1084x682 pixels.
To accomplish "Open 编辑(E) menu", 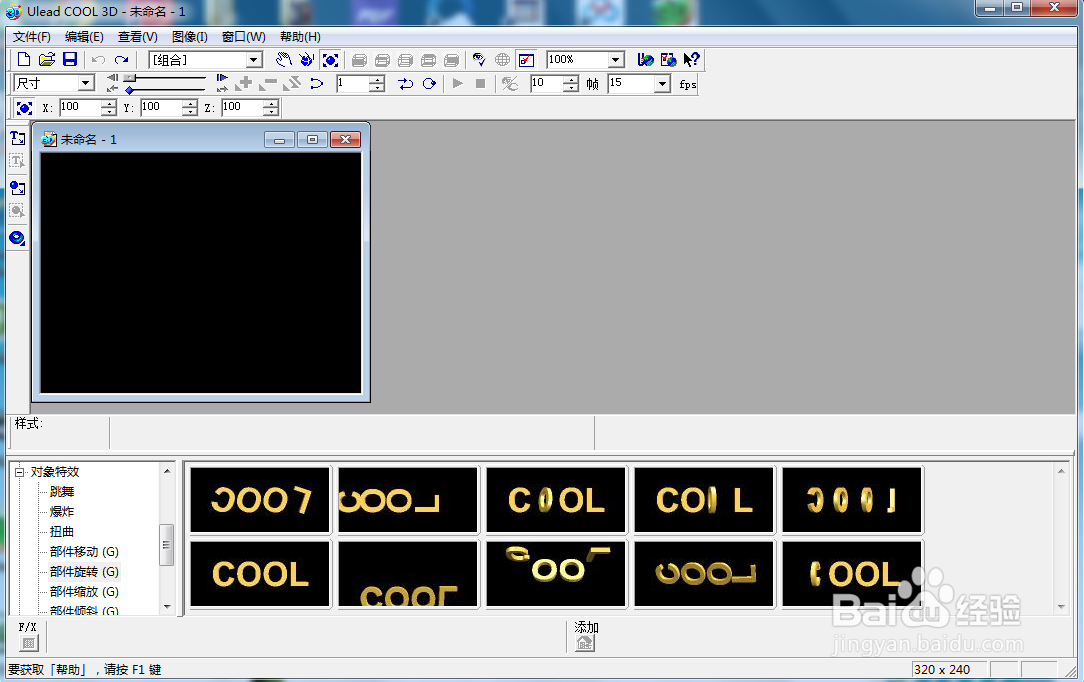I will coord(84,37).
